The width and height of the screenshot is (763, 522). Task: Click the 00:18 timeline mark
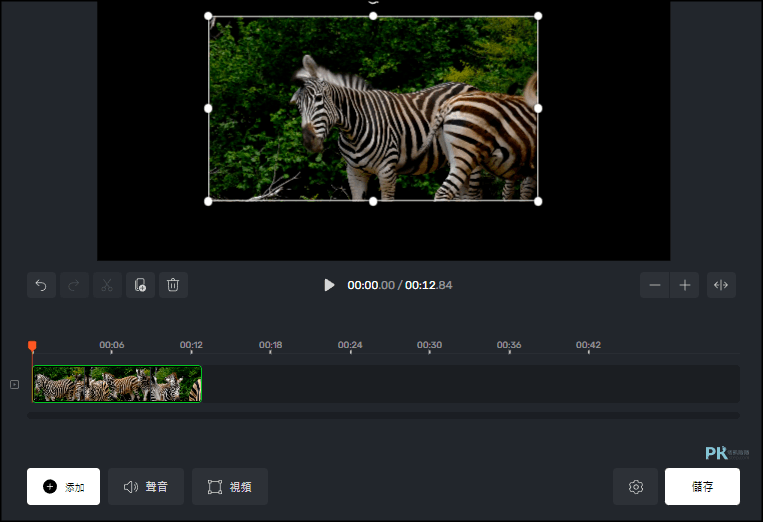pyautogui.click(x=271, y=345)
